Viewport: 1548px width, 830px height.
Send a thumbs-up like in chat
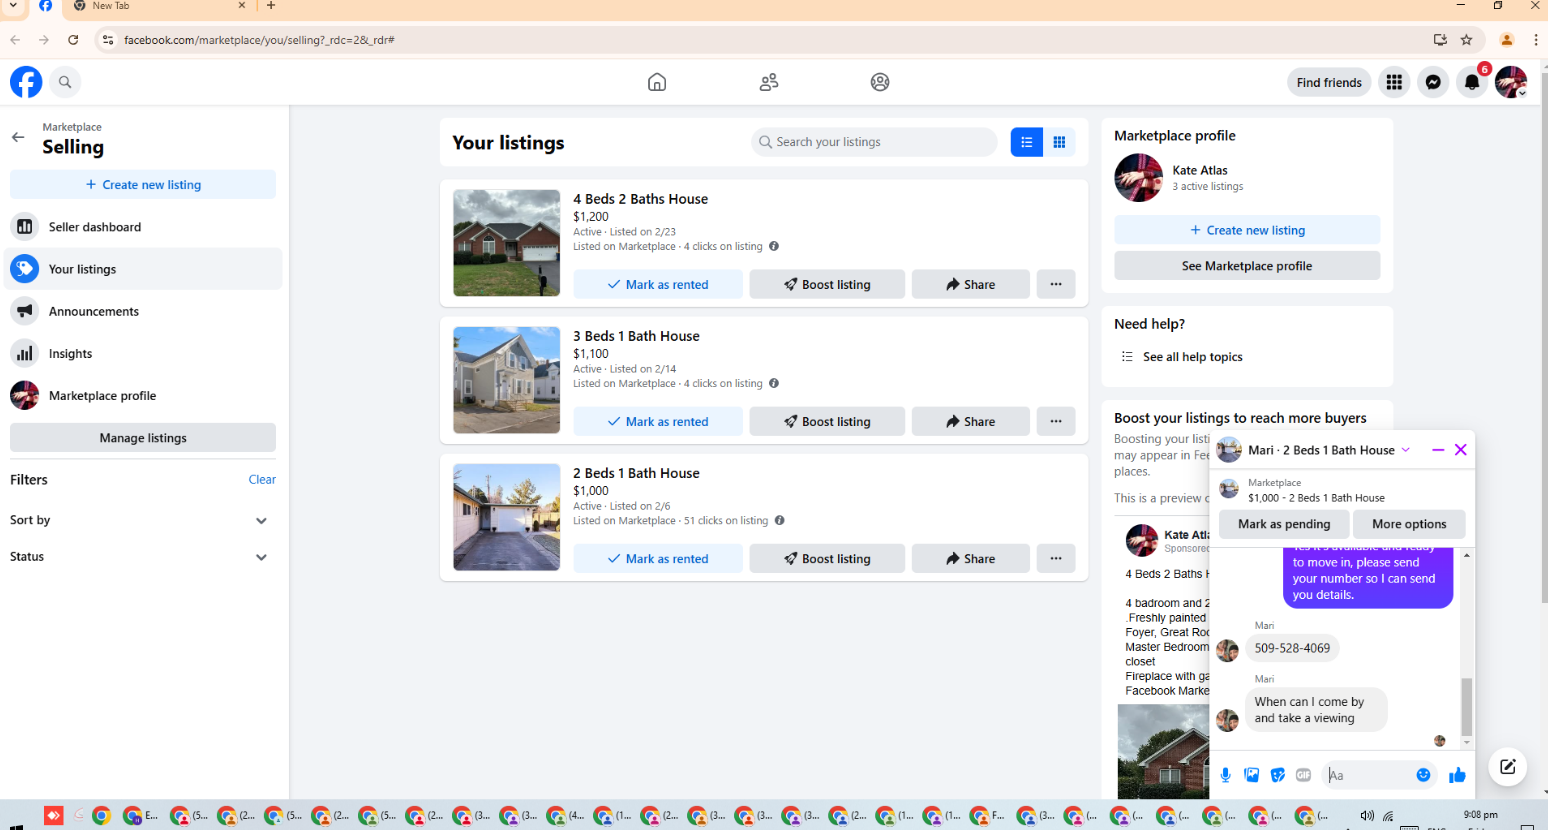(1457, 775)
